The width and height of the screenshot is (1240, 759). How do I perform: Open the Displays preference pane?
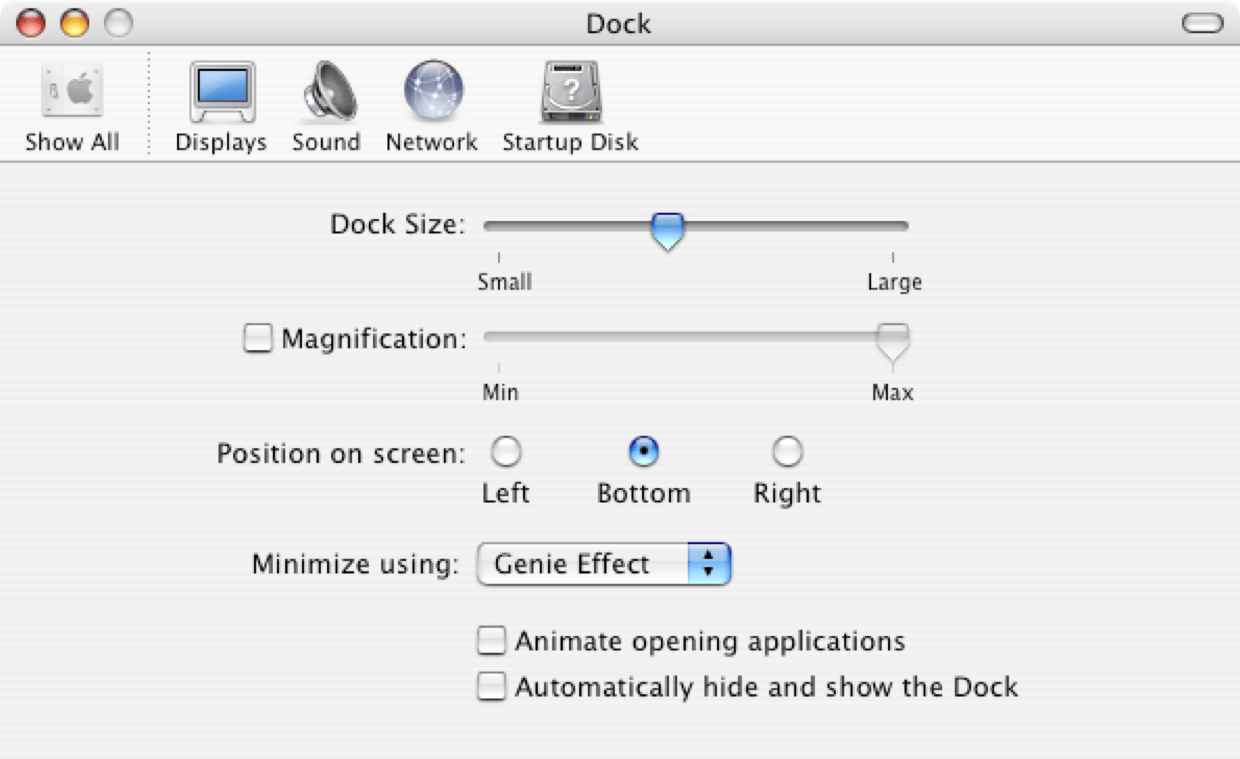(221, 108)
